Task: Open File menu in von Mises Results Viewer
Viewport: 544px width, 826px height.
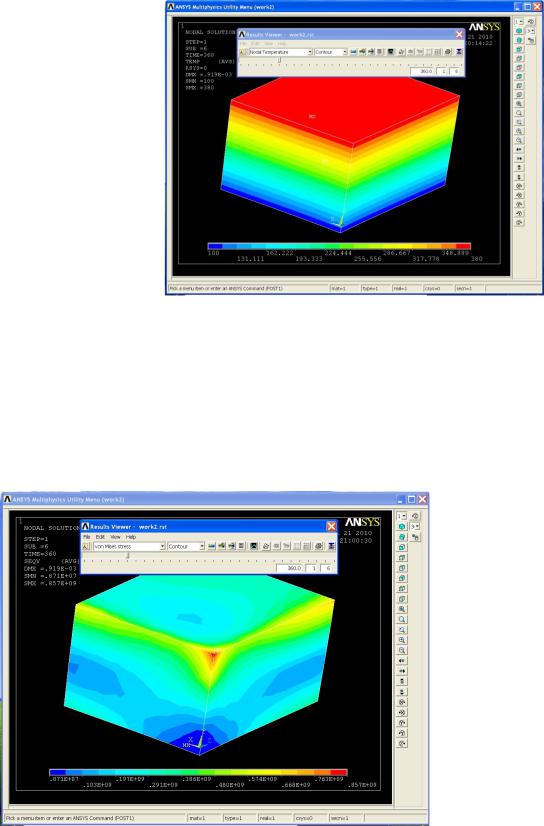Action: [x=87, y=537]
